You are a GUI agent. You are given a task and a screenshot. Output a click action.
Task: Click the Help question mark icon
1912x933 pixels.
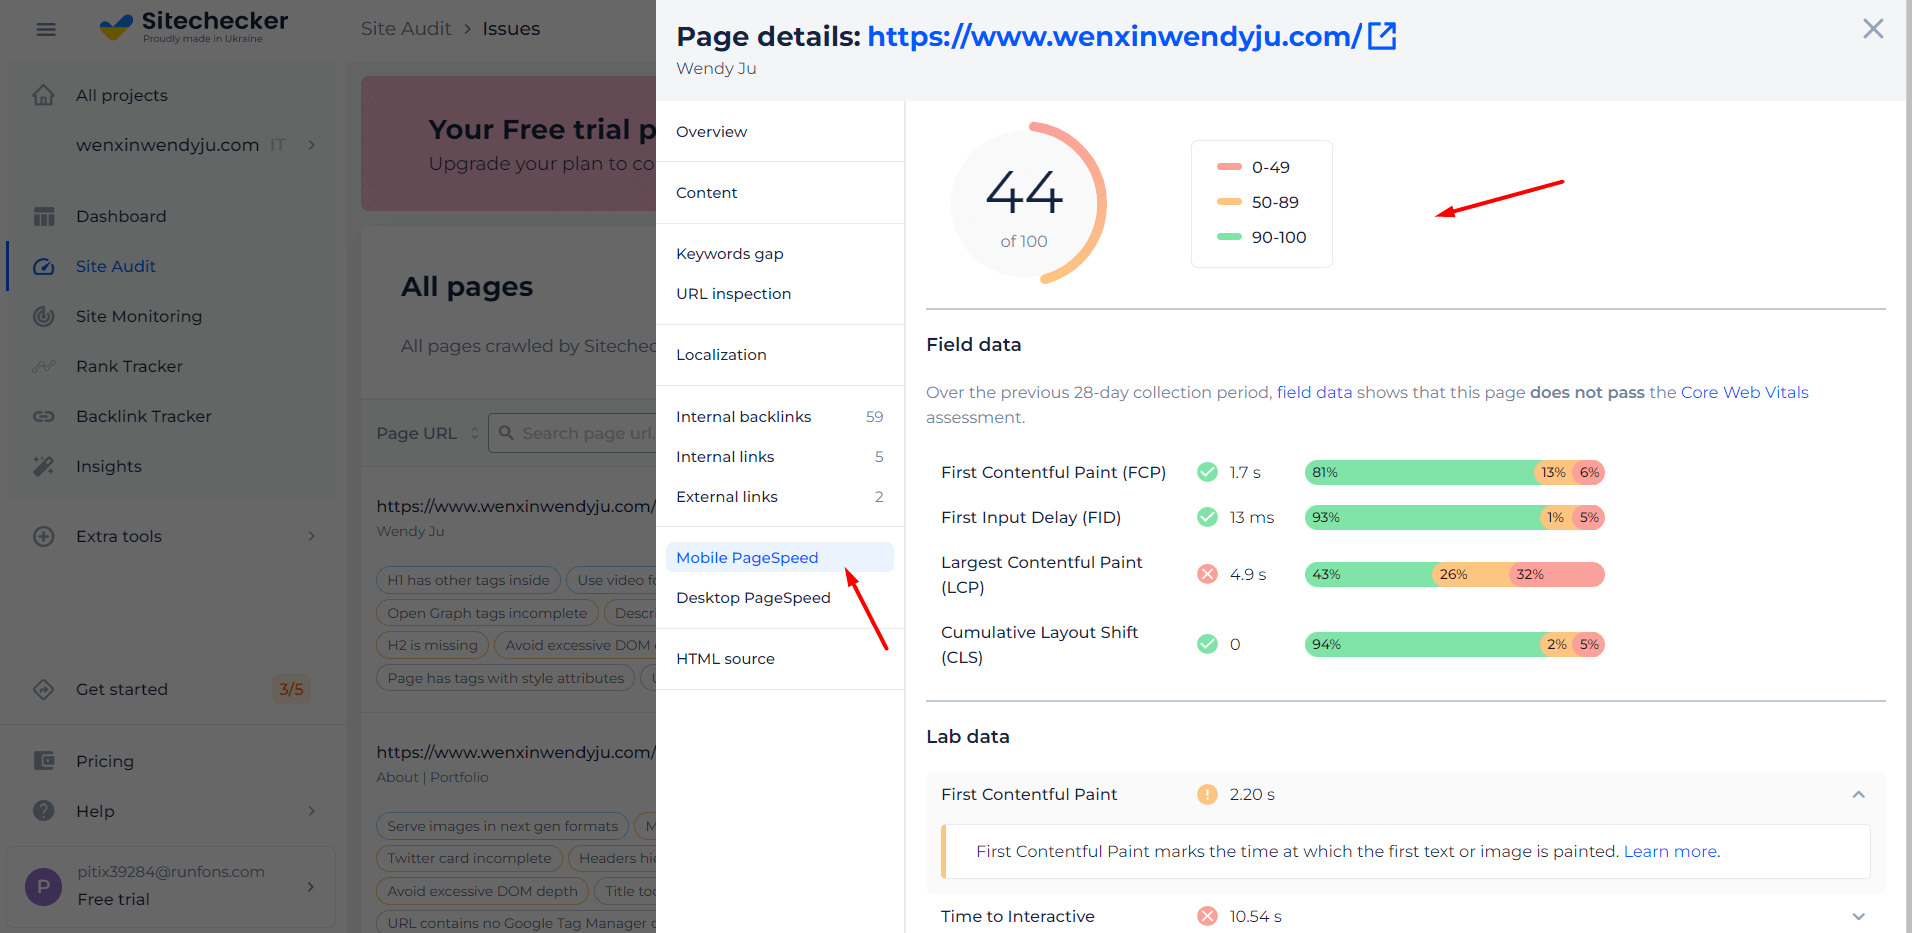(44, 811)
